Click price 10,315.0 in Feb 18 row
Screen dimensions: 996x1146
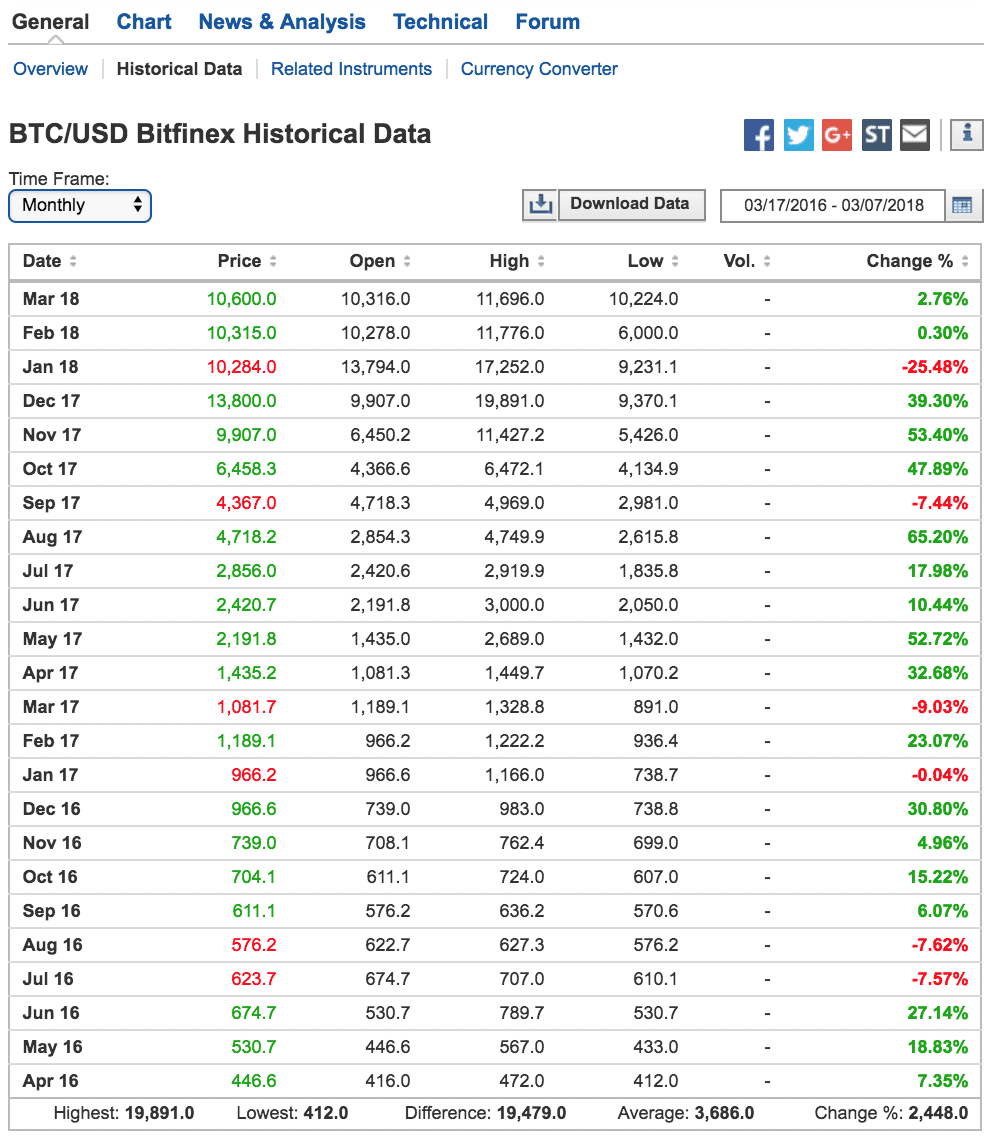pyautogui.click(x=242, y=333)
